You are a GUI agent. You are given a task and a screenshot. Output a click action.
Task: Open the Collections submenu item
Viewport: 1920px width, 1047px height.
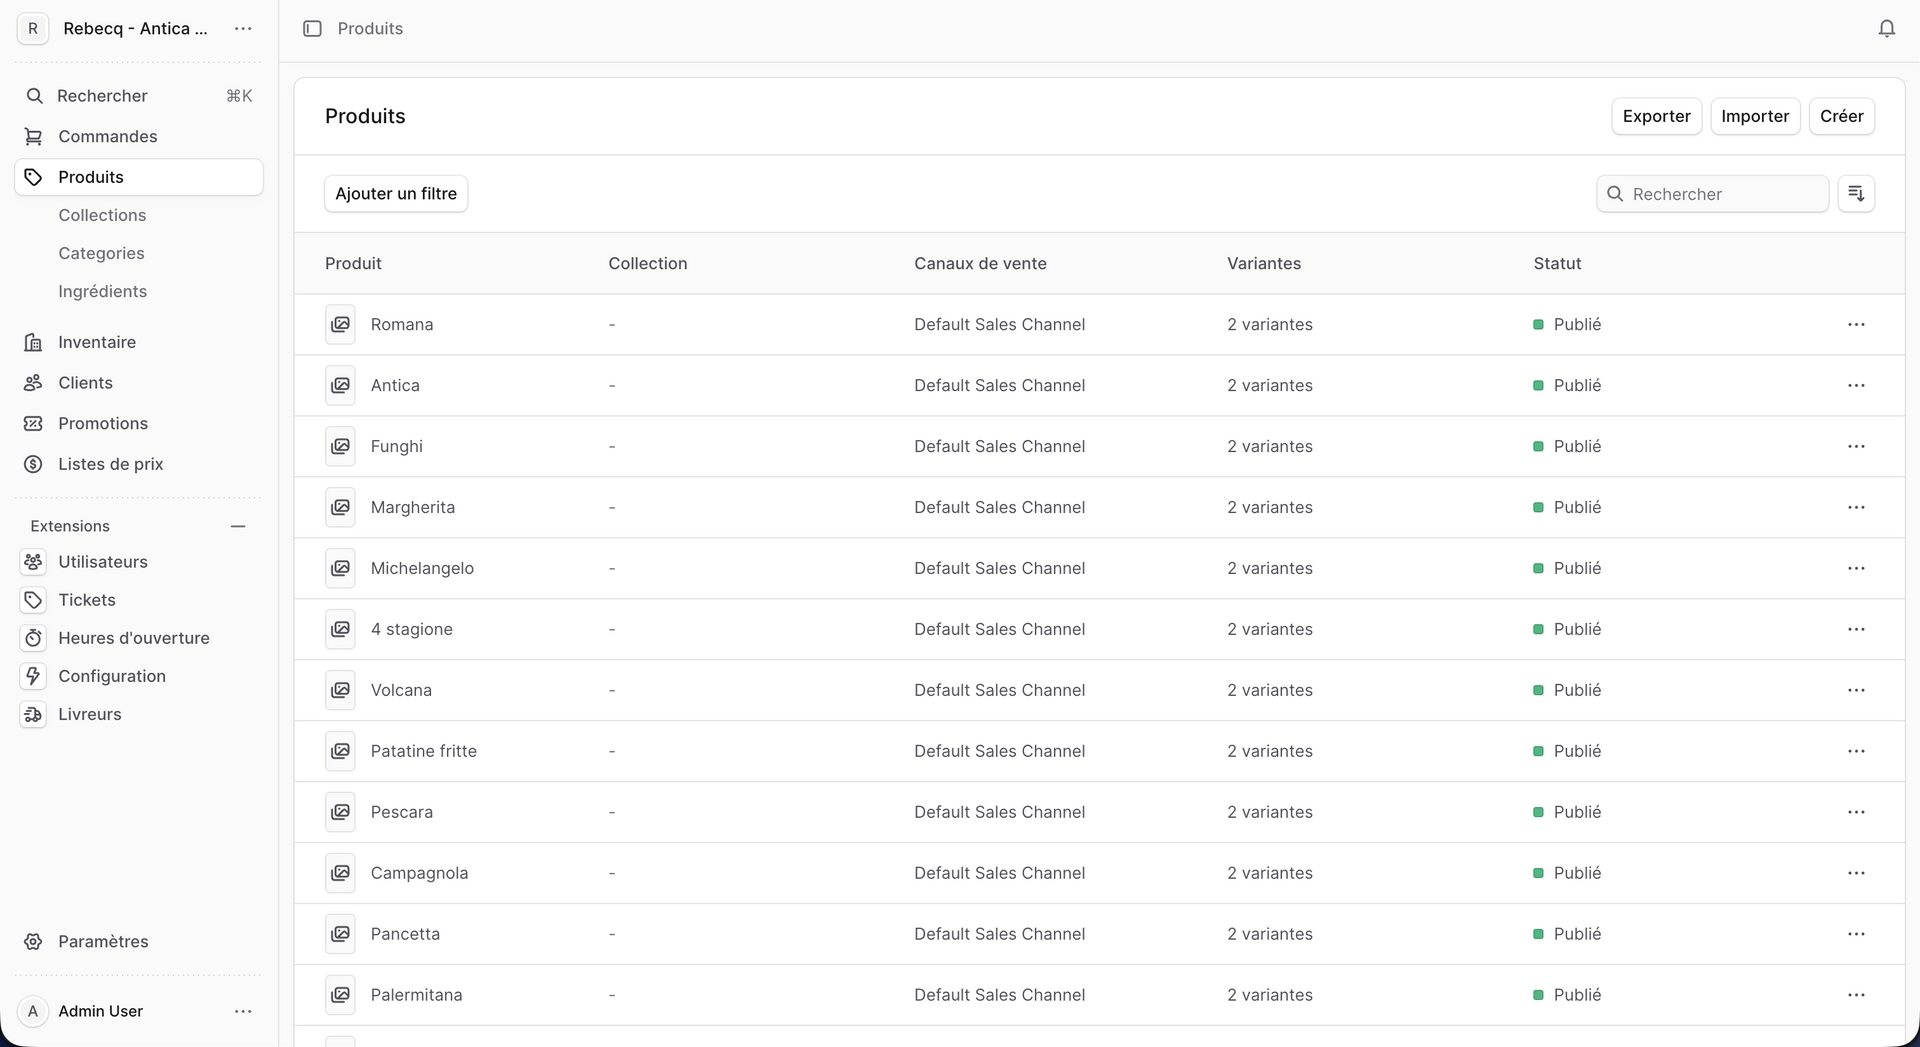click(x=102, y=215)
